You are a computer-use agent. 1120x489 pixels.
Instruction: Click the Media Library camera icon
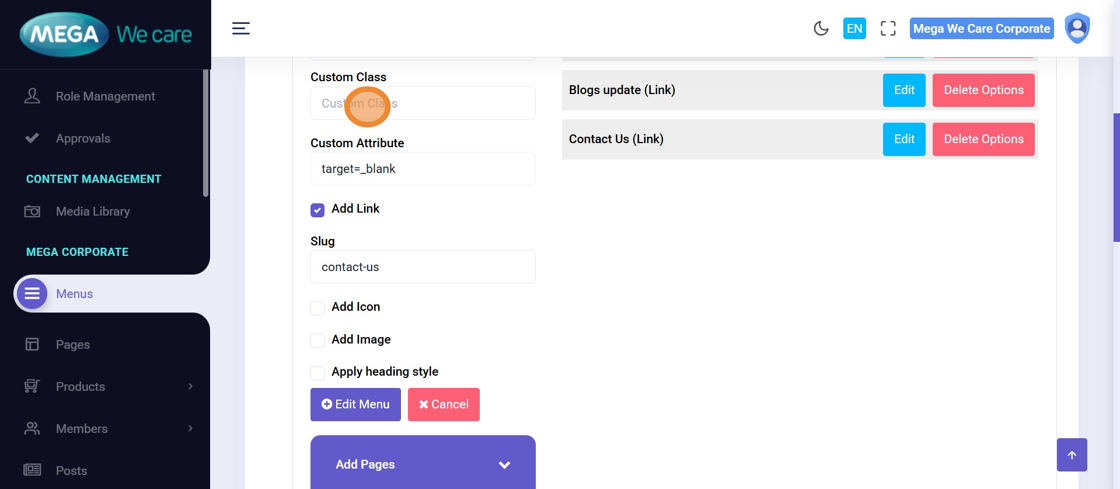(32, 212)
